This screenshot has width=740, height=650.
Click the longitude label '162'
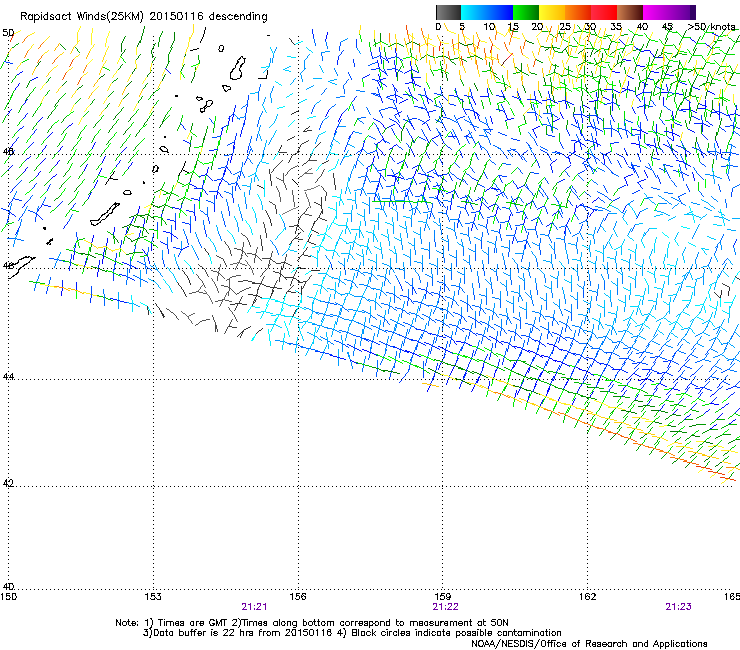click(x=588, y=597)
